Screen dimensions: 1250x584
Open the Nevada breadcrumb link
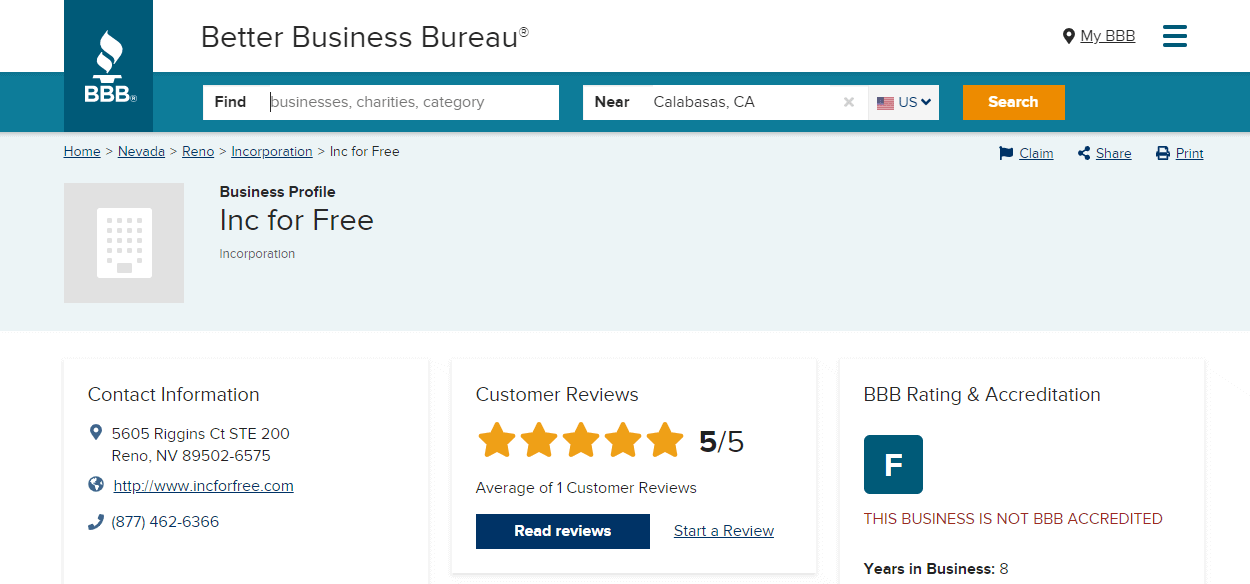tap(141, 152)
